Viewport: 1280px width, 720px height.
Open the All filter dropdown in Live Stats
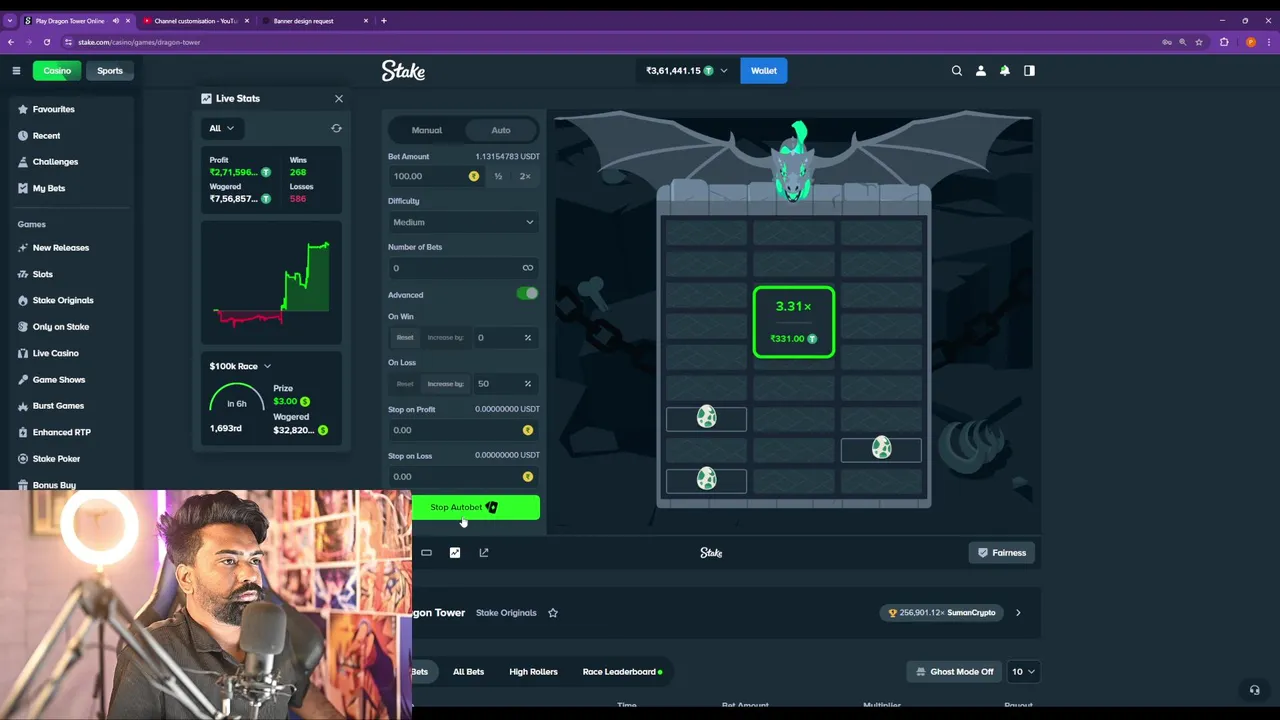(221, 128)
